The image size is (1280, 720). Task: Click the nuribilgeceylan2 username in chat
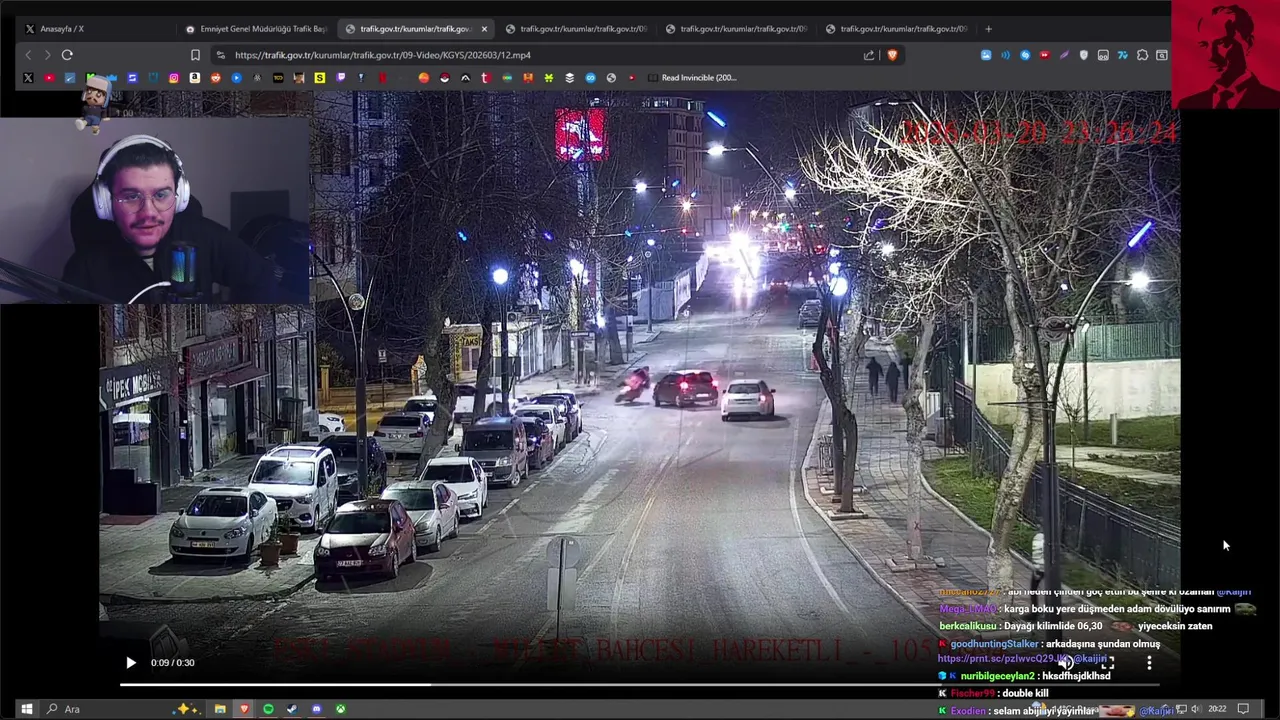(997, 676)
